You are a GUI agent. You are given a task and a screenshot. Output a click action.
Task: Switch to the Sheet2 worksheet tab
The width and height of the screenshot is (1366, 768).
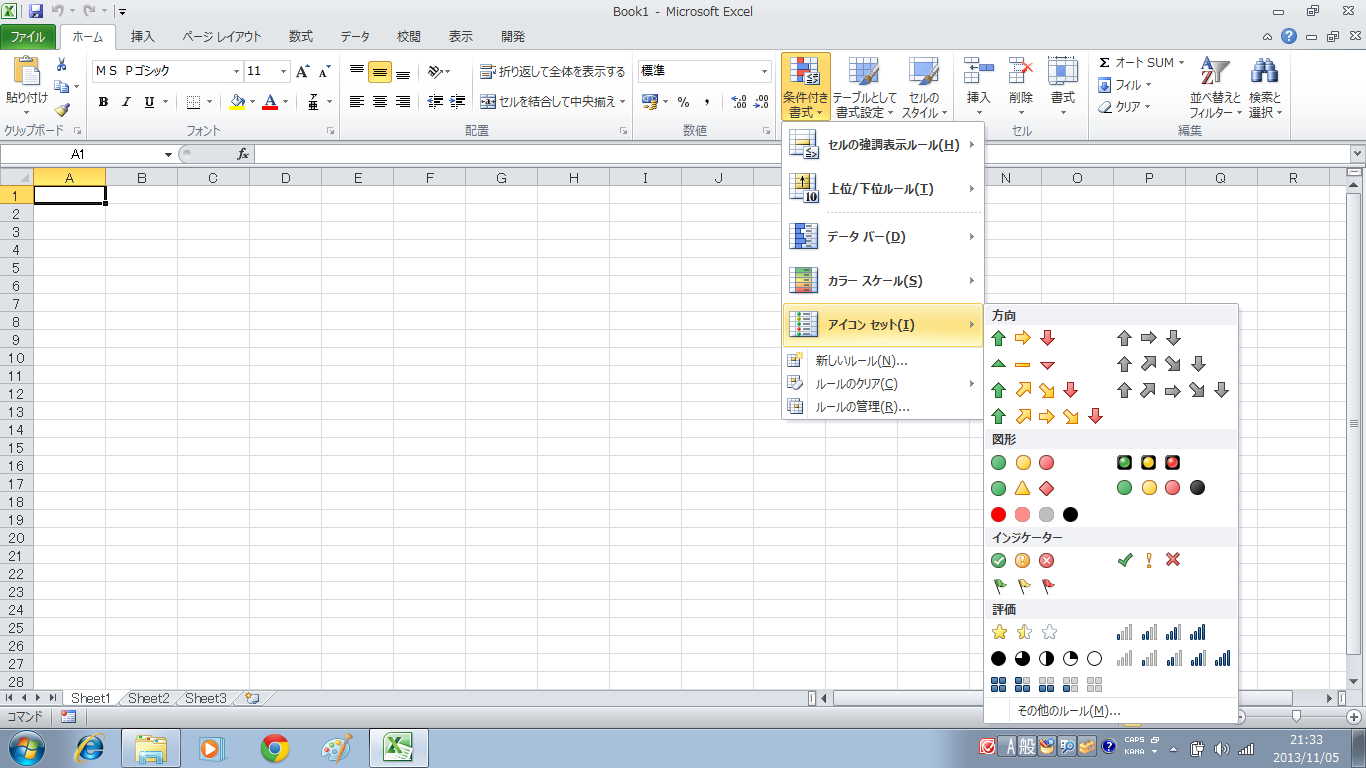[x=148, y=698]
